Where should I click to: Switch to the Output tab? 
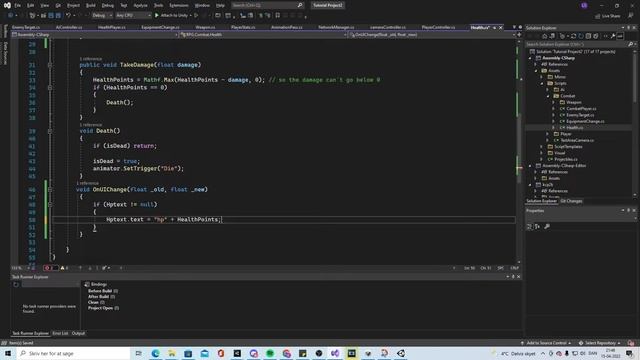click(x=78, y=333)
